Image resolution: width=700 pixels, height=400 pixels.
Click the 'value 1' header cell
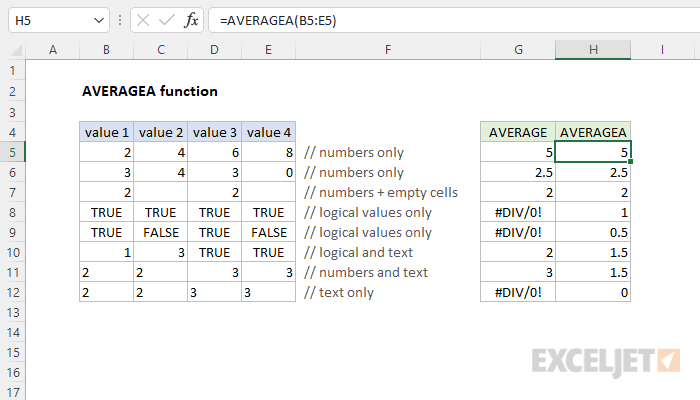pyautogui.click(x=106, y=132)
